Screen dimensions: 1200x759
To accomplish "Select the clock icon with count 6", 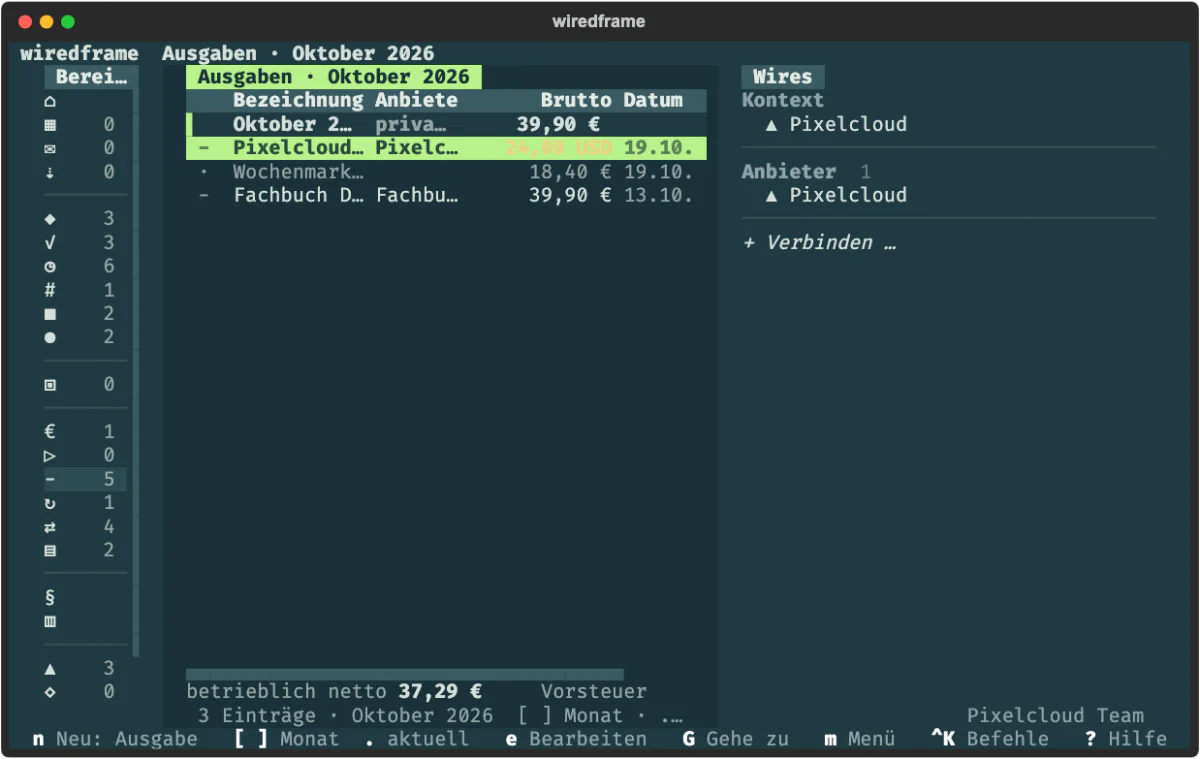I will point(50,267).
